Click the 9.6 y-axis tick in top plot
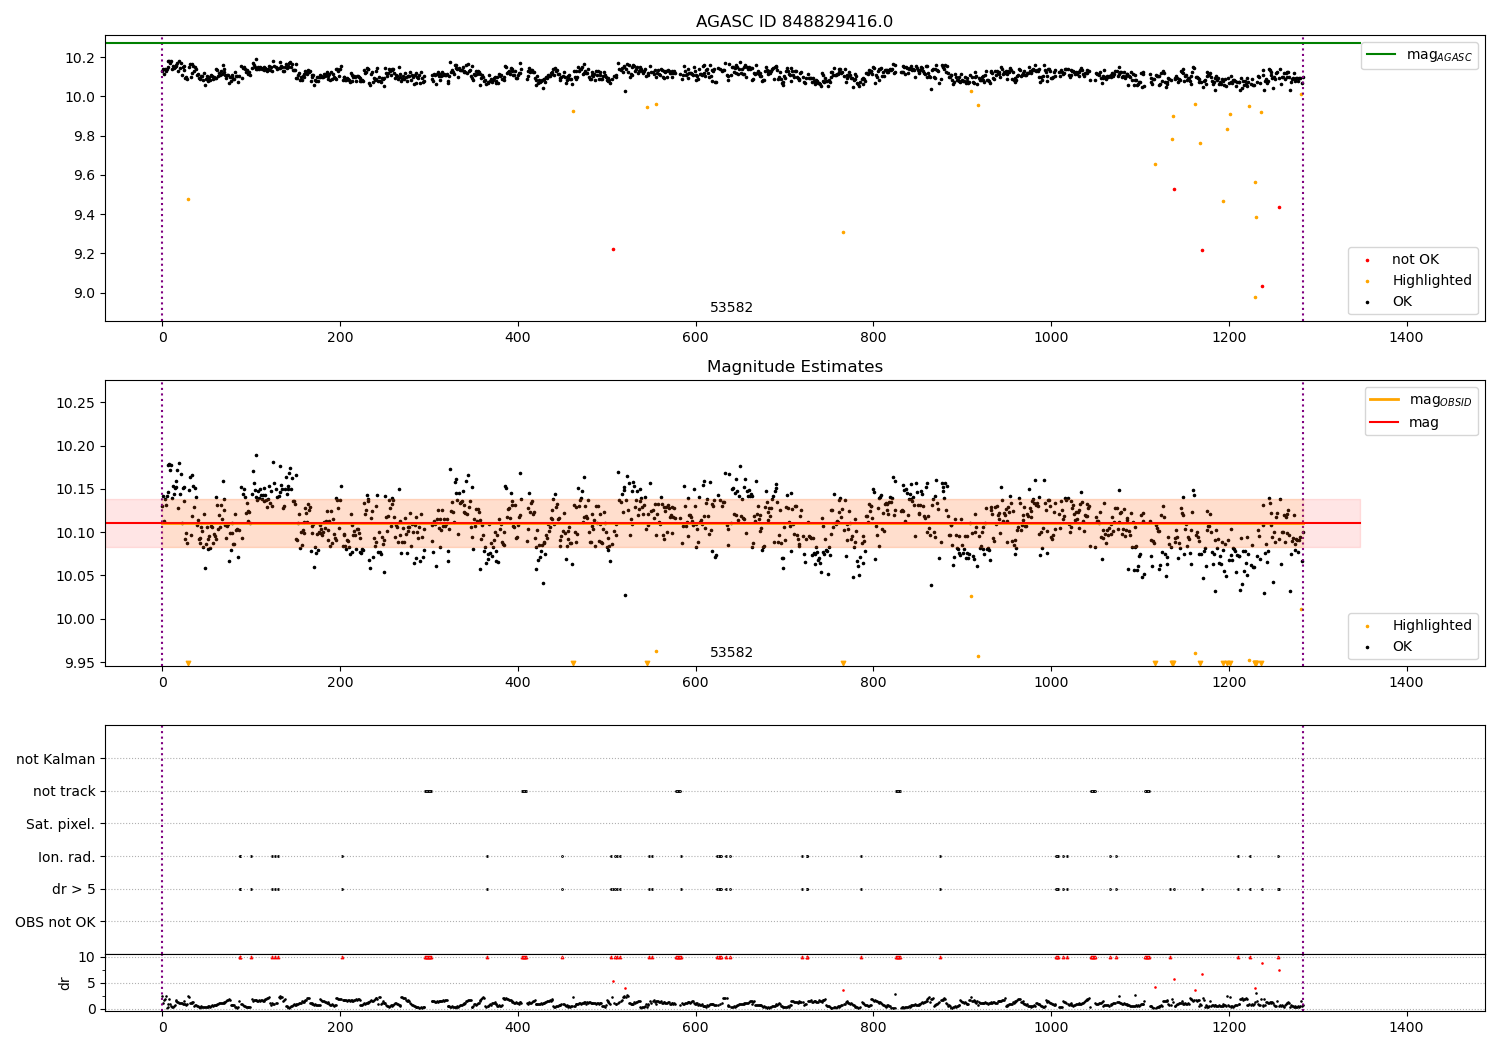Screen dimensions: 1500x1050 coord(85,176)
